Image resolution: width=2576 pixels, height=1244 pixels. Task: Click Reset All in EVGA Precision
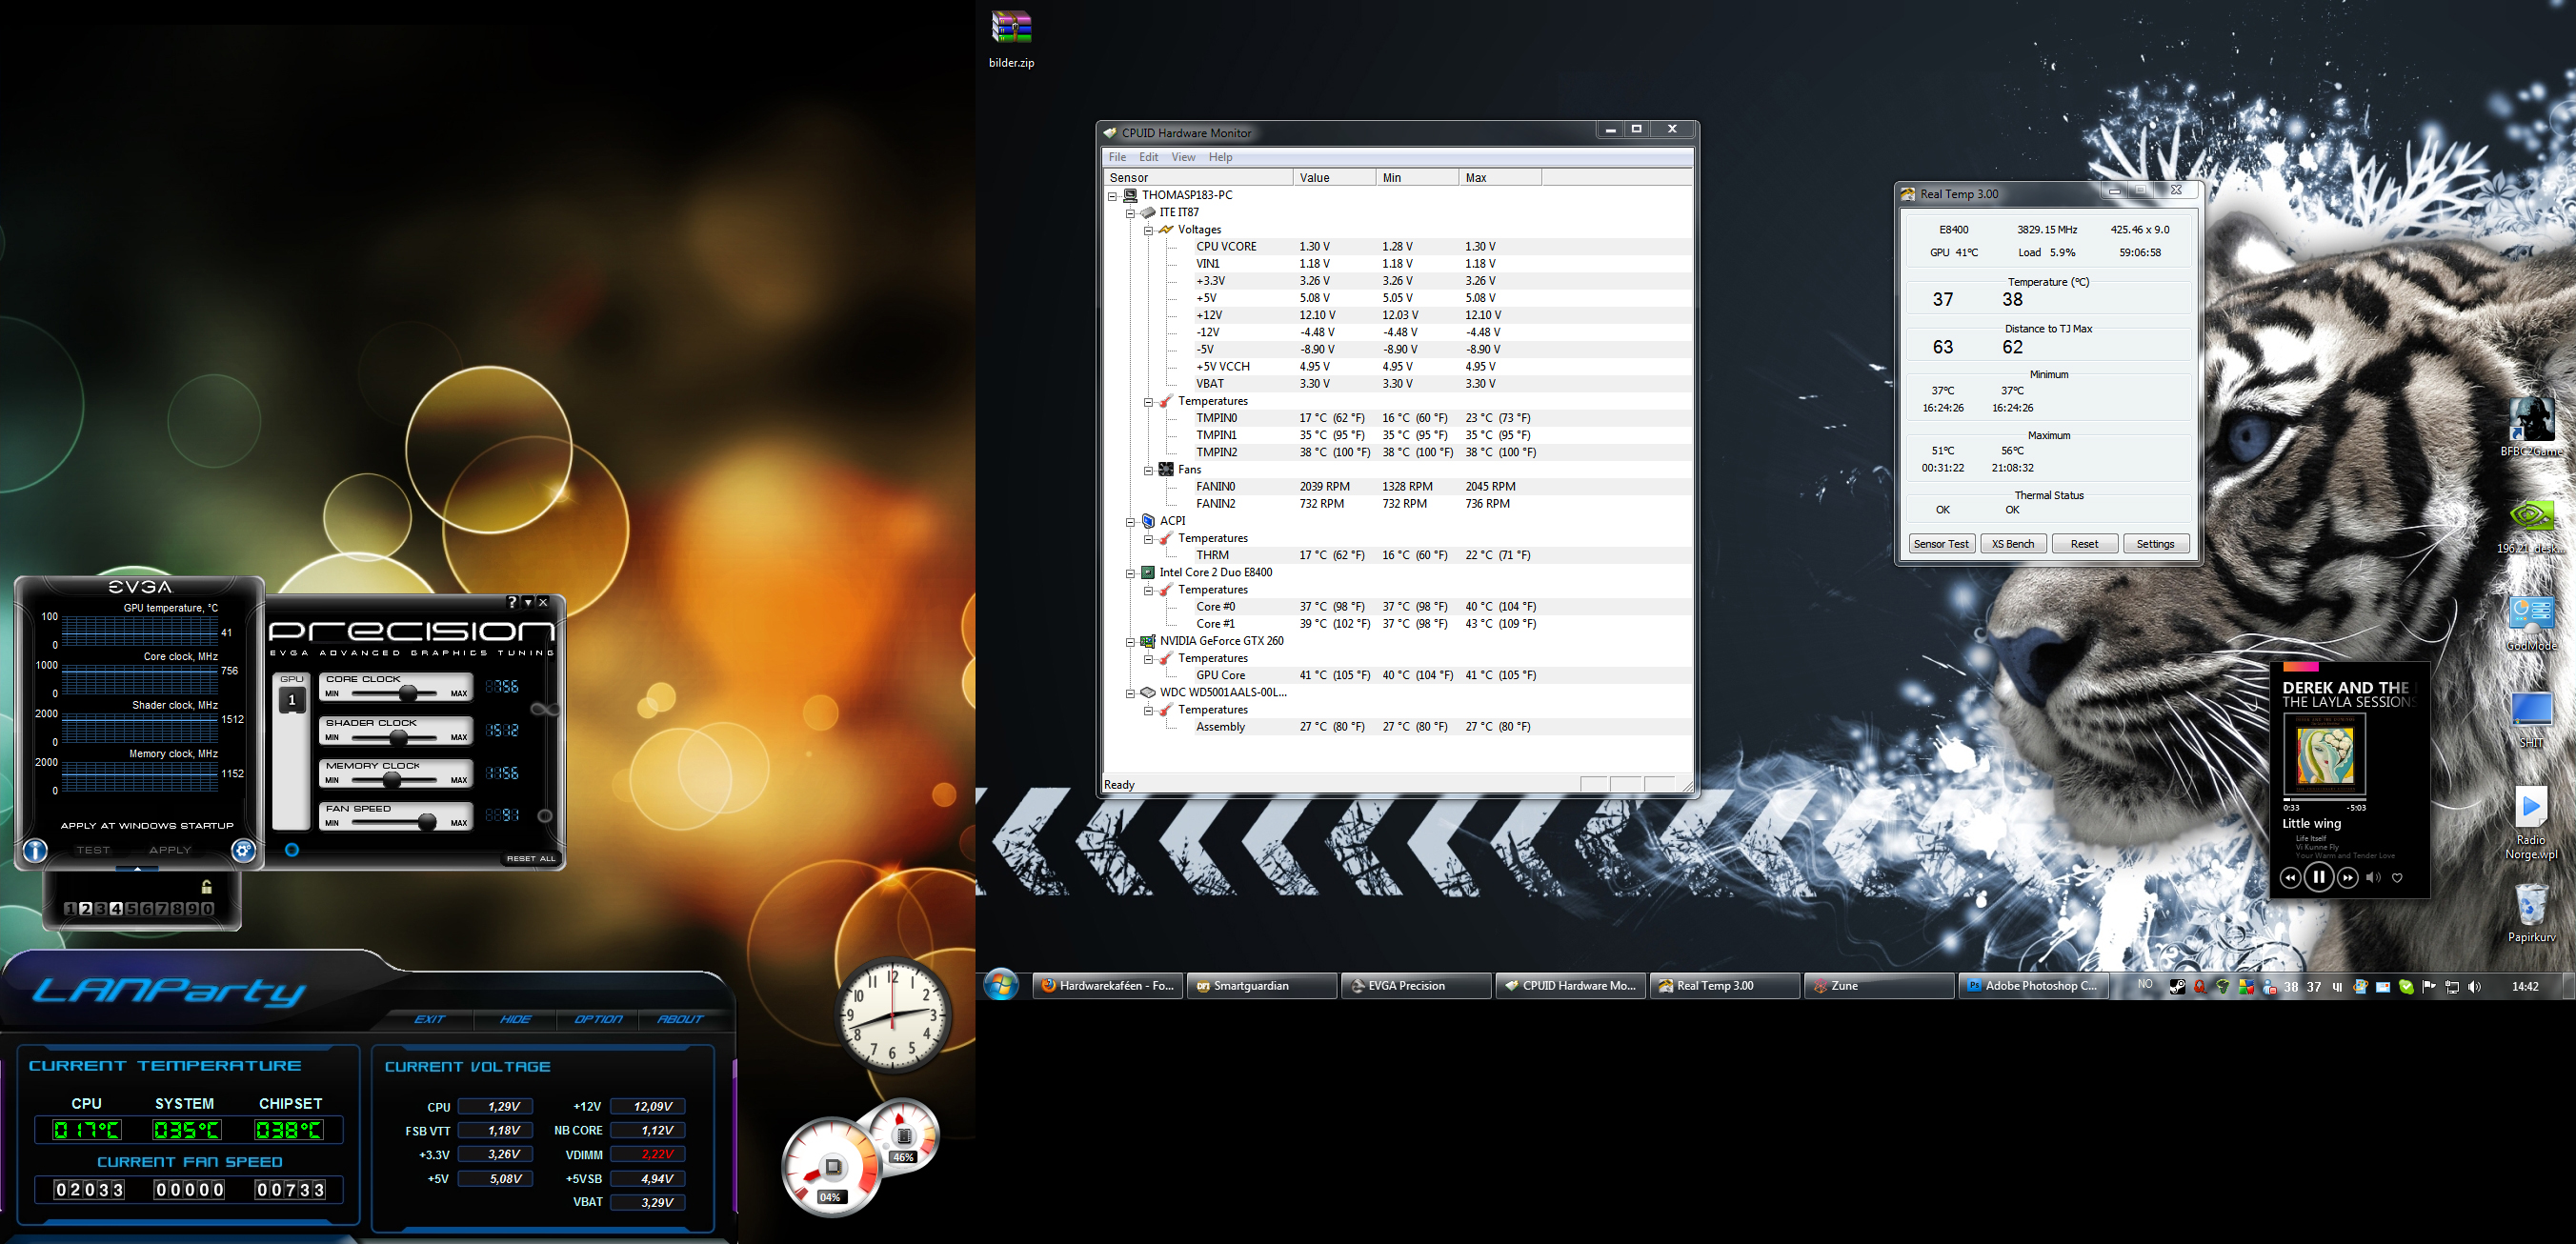[531, 858]
